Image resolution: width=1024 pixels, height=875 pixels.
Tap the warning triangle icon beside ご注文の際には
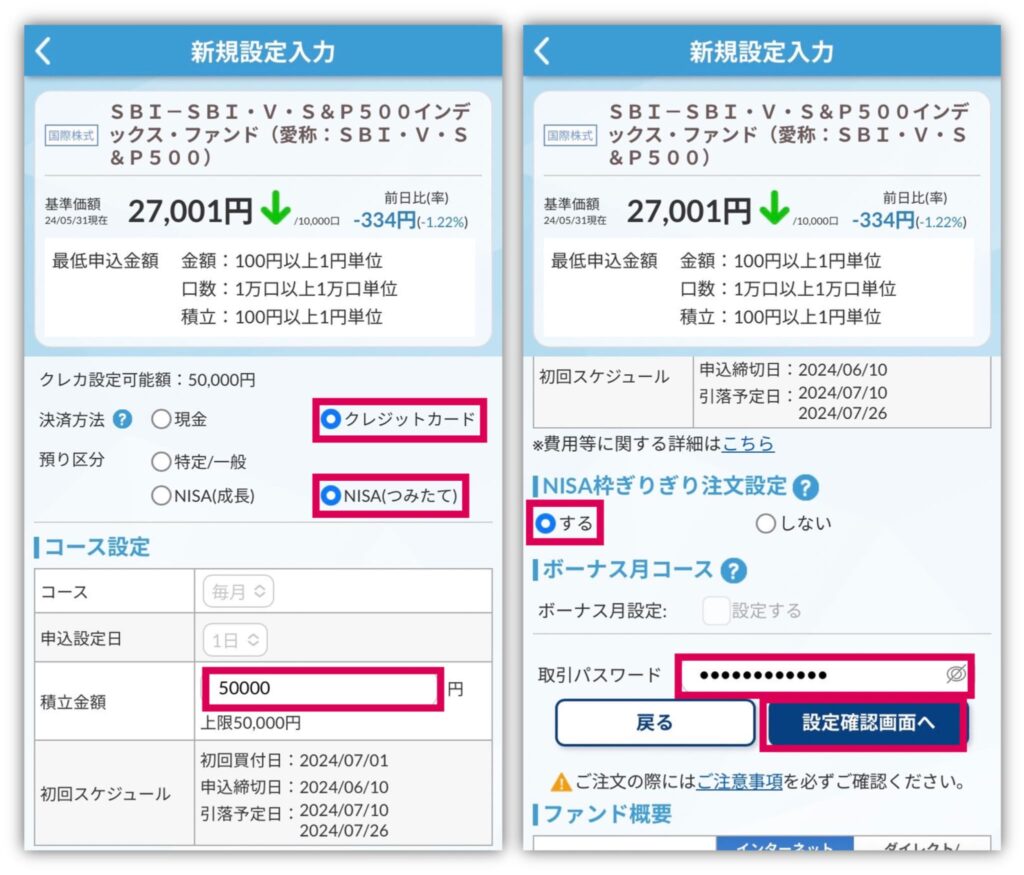561,781
